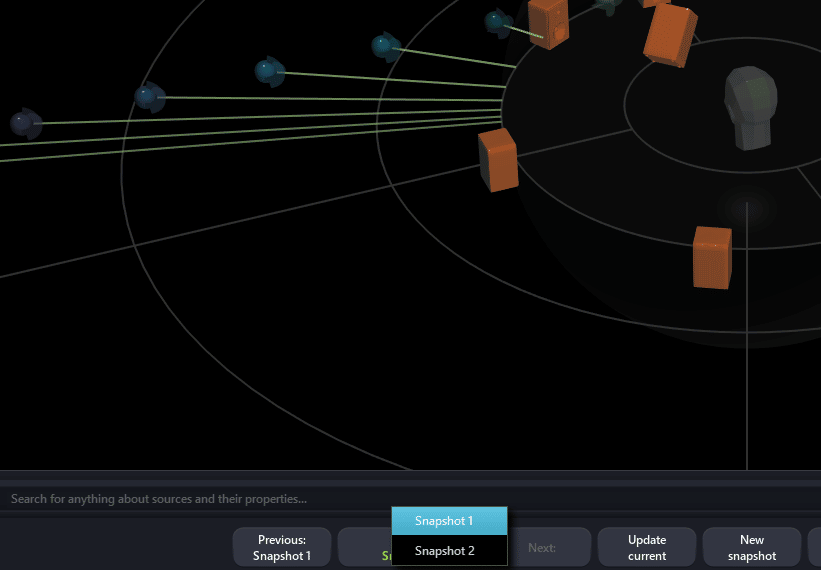821x570 pixels.
Task: Click the faint dim source beneath the head
Action: [746, 207]
